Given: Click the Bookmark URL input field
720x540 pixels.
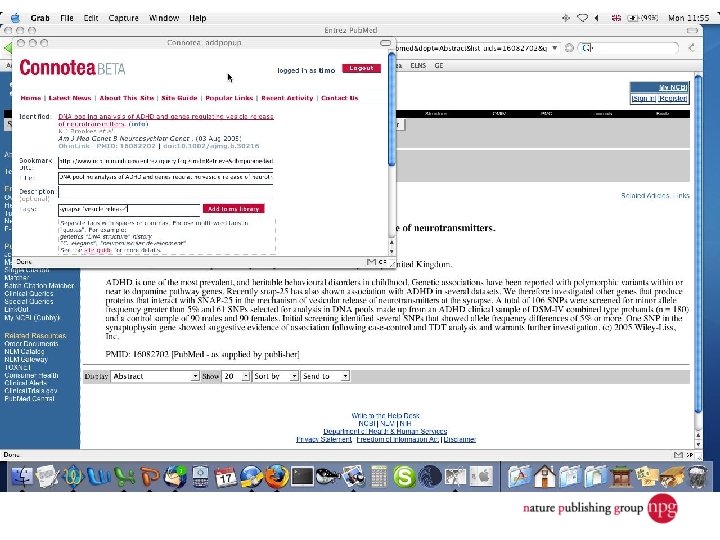Looking at the screenshot, I should (x=165, y=161).
